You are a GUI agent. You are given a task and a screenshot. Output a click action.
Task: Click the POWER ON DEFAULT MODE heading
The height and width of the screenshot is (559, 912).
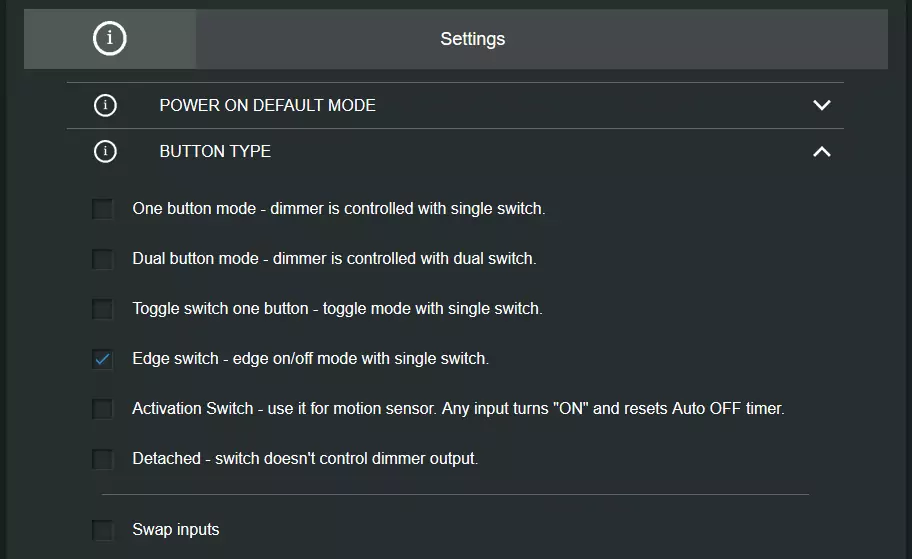(x=268, y=105)
